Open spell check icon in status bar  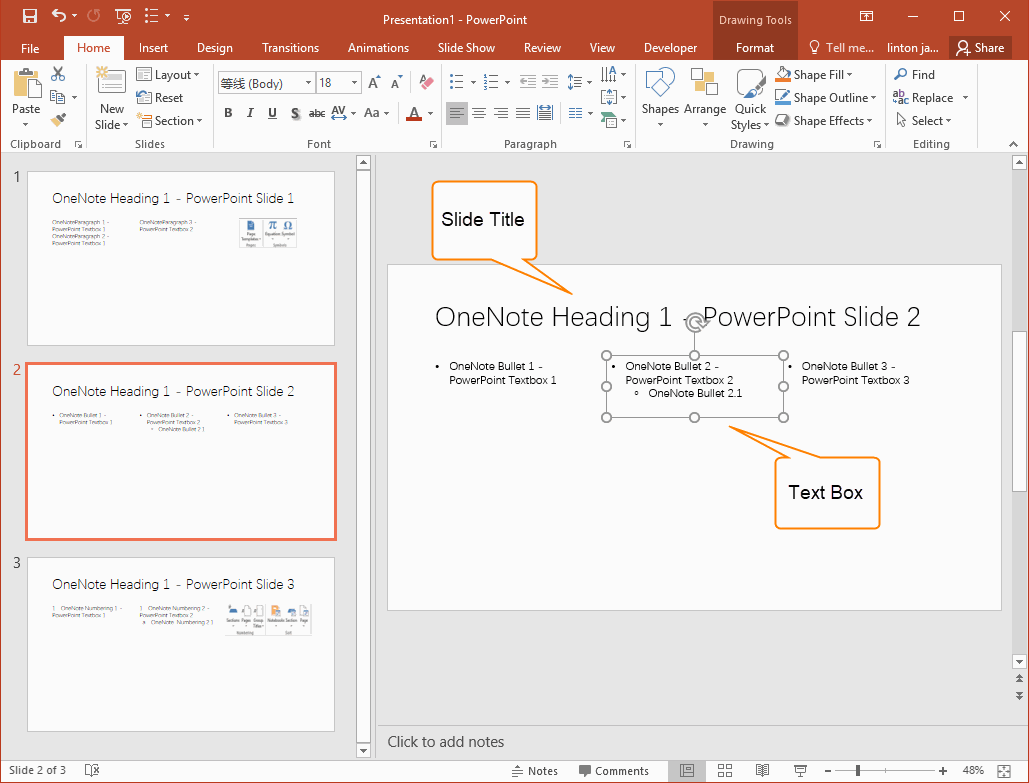click(x=92, y=771)
